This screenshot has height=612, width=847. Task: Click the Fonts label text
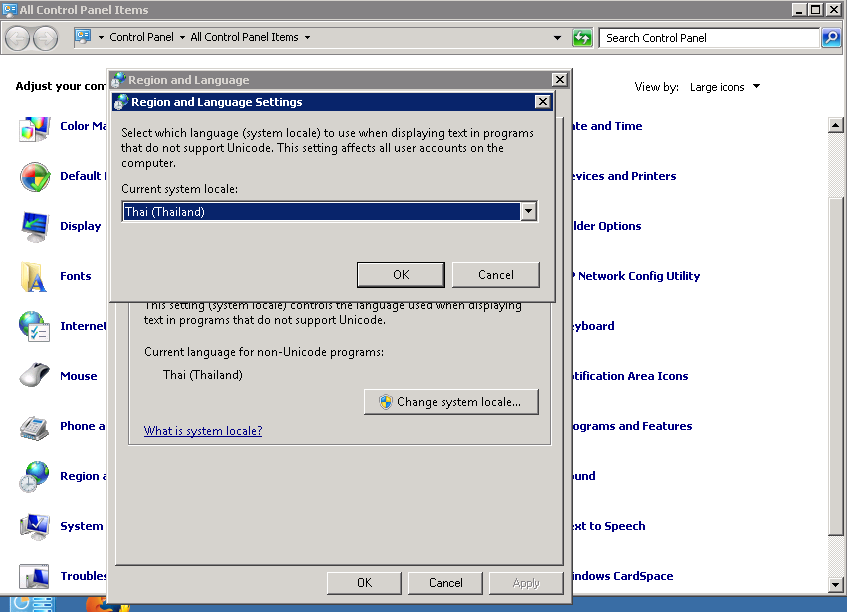(76, 276)
